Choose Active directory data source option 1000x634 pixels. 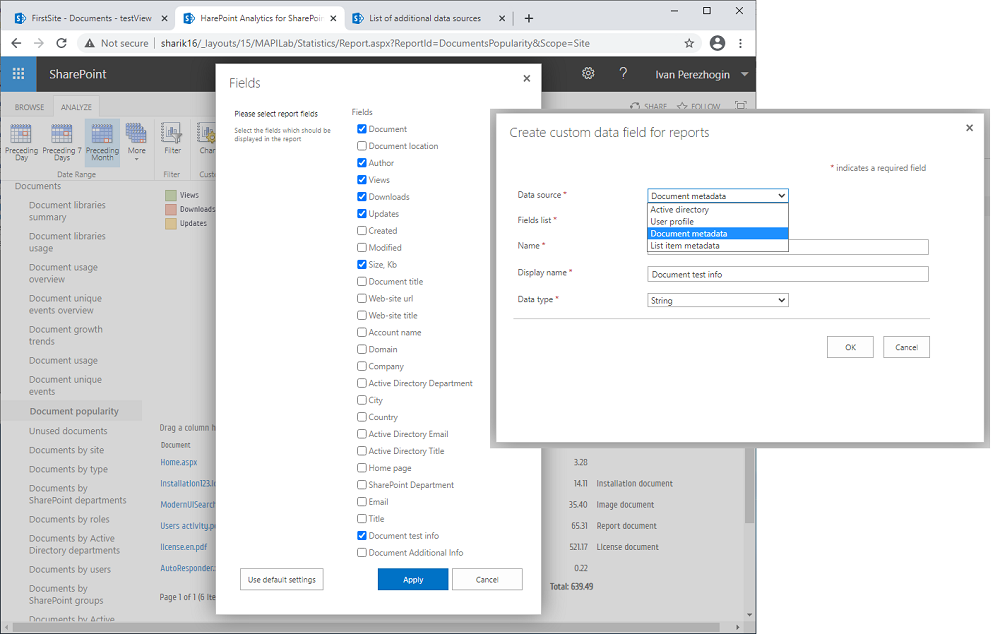pos(717,209)
